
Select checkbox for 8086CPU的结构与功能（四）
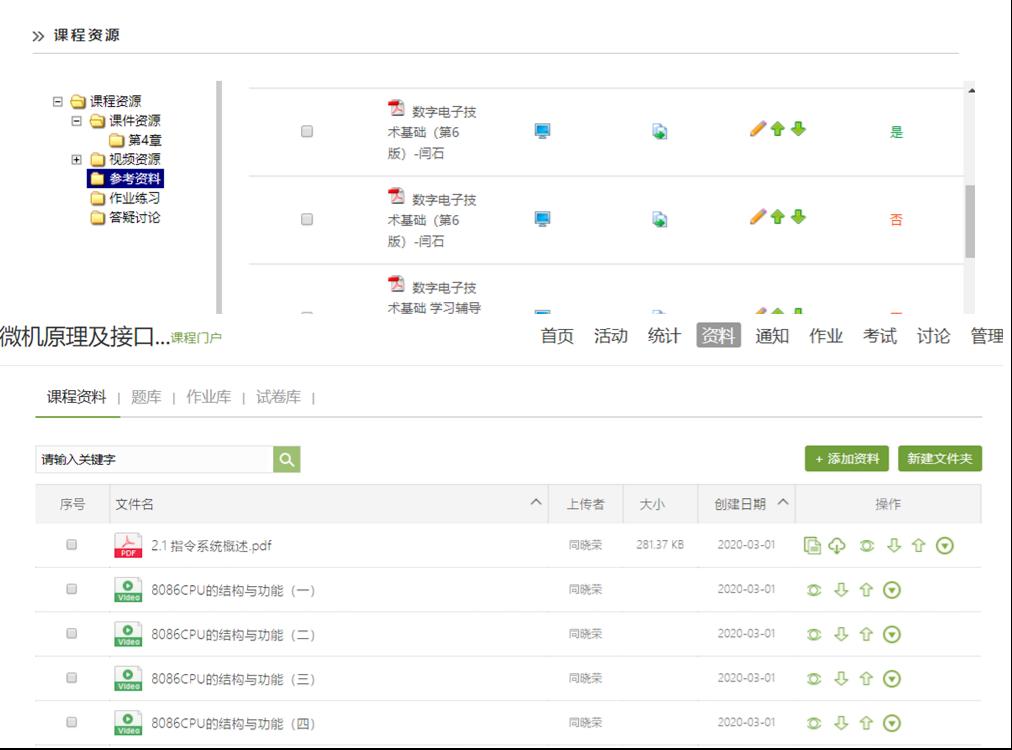coord(71,722)
